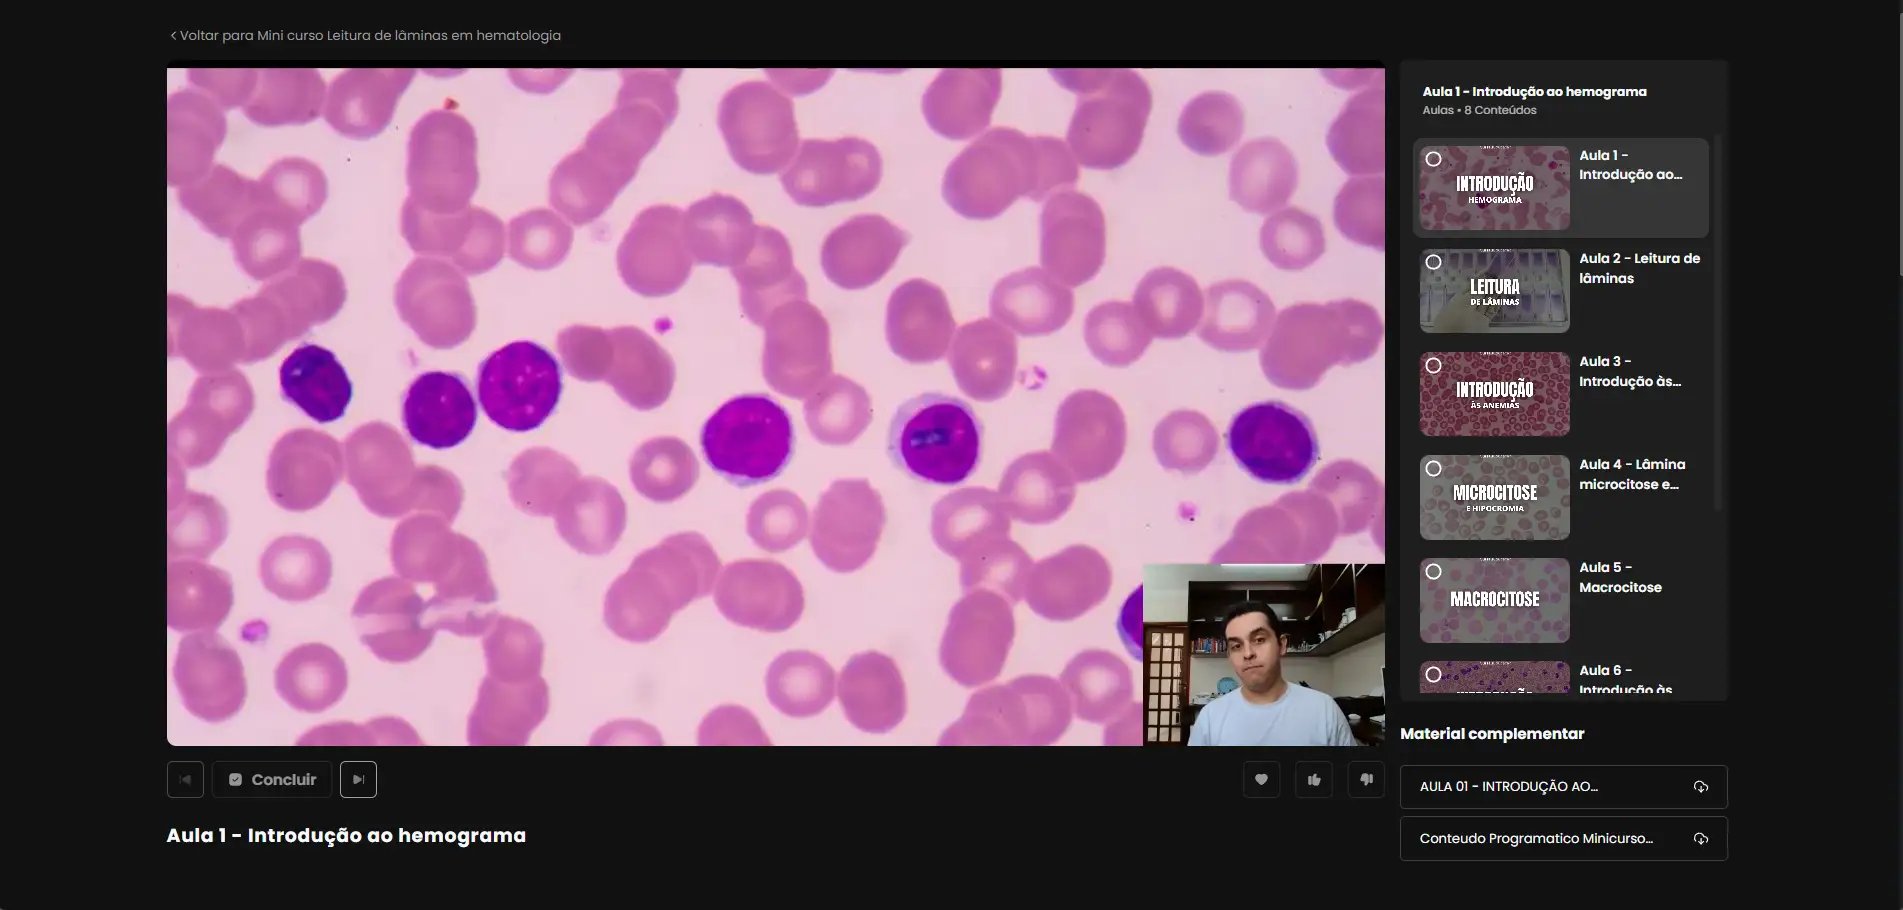Toggle completion circle on Aula 5 Macrocitose thumbnail
This screenshot has height=910, width=1903.
click(x=1433, y=571)
